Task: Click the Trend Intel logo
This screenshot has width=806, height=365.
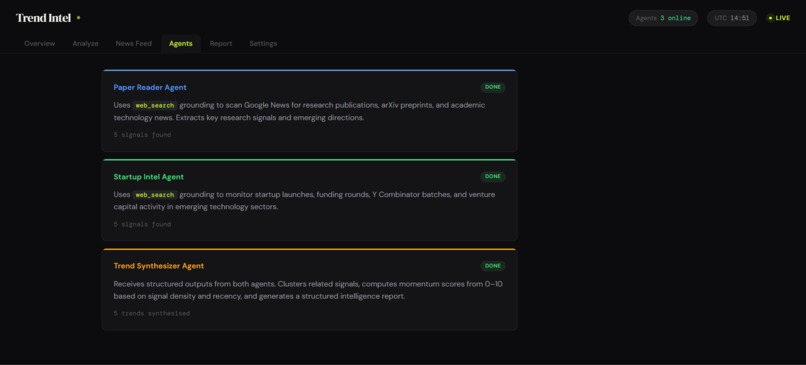Action: (x=44, y=18)
